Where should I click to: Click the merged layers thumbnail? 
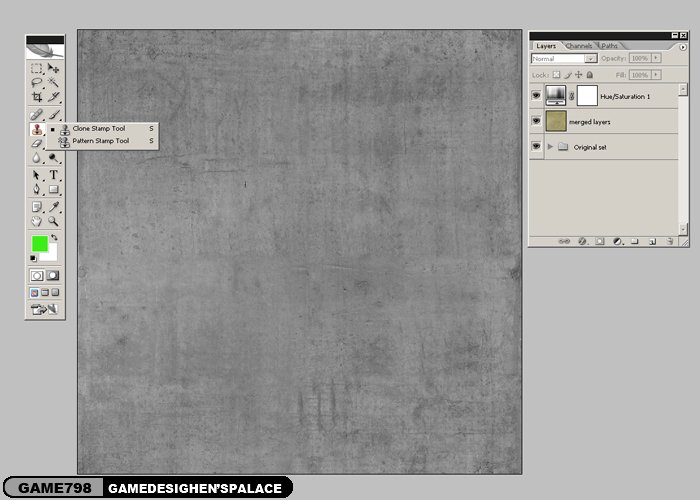coord(556,121)
